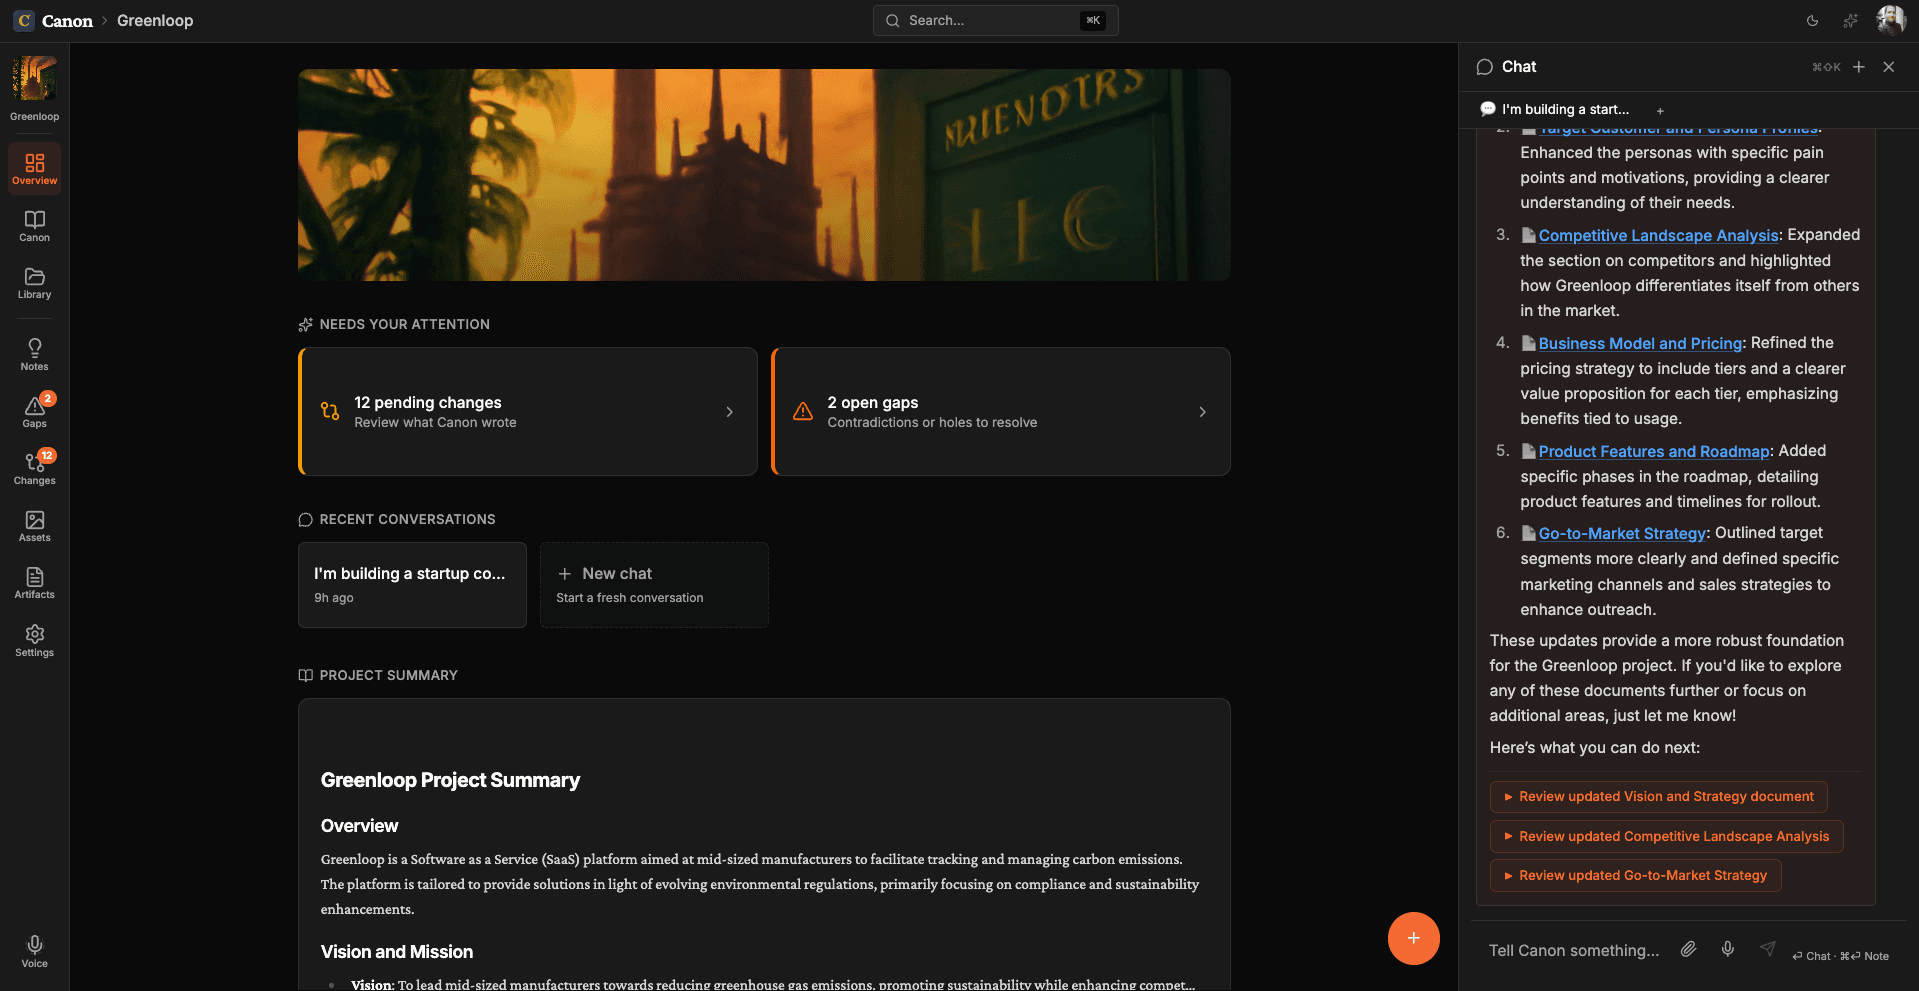This screenshot has height=991, width=1919.
Task: Start a New chat from recent conversations
Action: (654, 585)
